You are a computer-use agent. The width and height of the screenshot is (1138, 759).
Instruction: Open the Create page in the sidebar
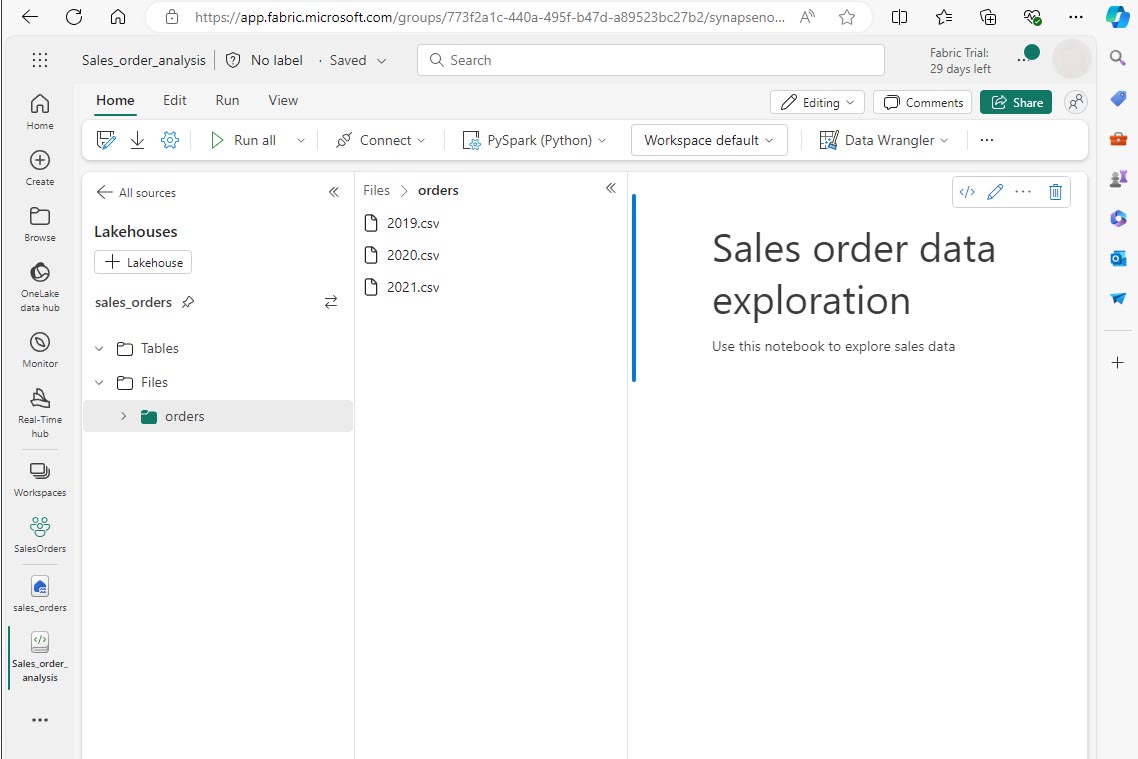(40, 168)
